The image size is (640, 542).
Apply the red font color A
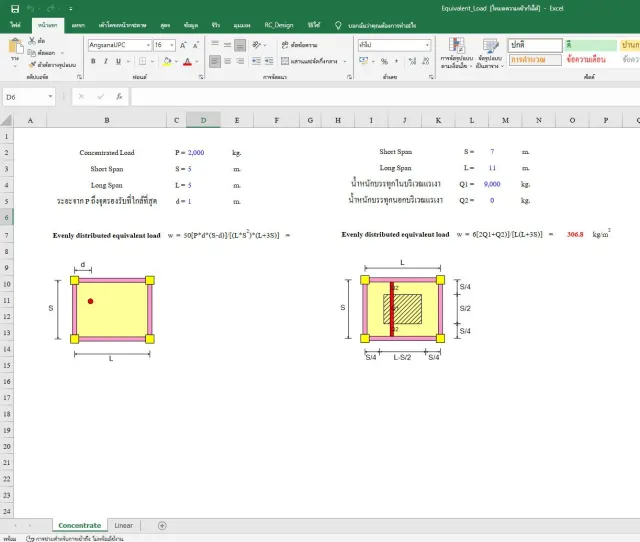(187, 61)
